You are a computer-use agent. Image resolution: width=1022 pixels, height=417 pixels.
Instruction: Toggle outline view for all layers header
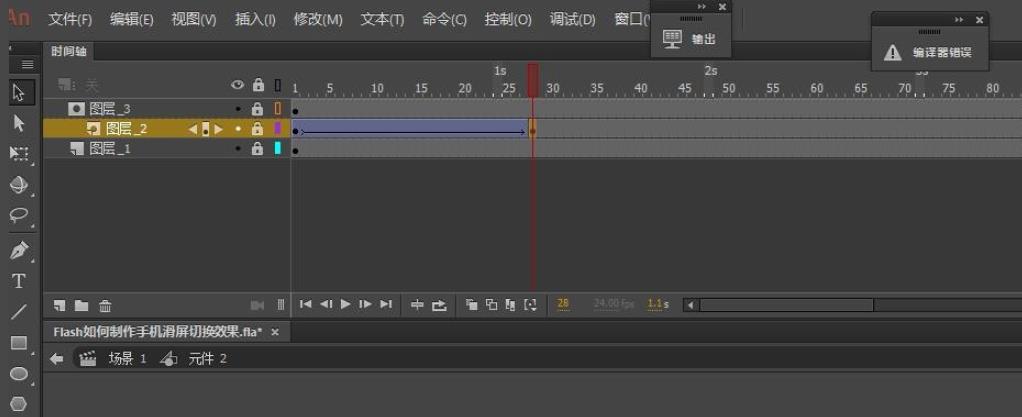coord(278,85)
